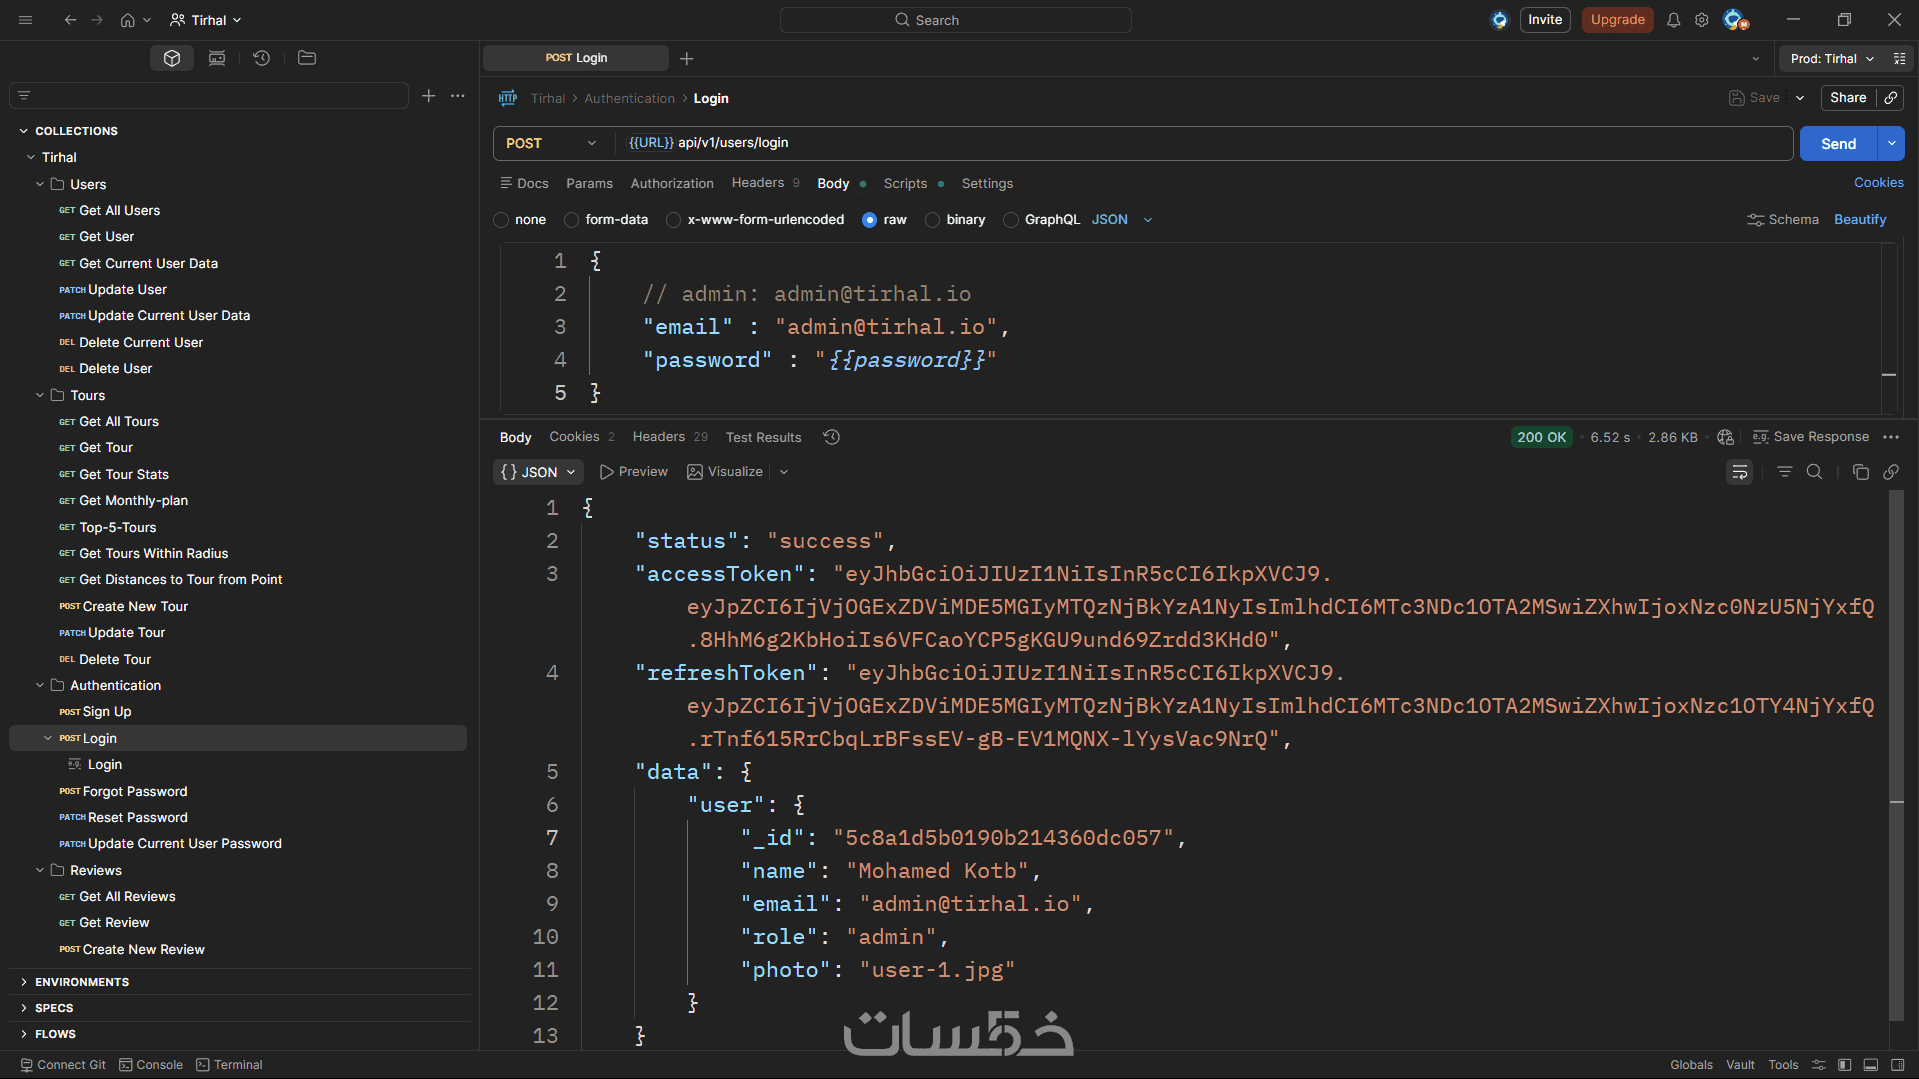Open the Cookies link
This screenshot has height=1079, width=1919.
[1878, 183]
